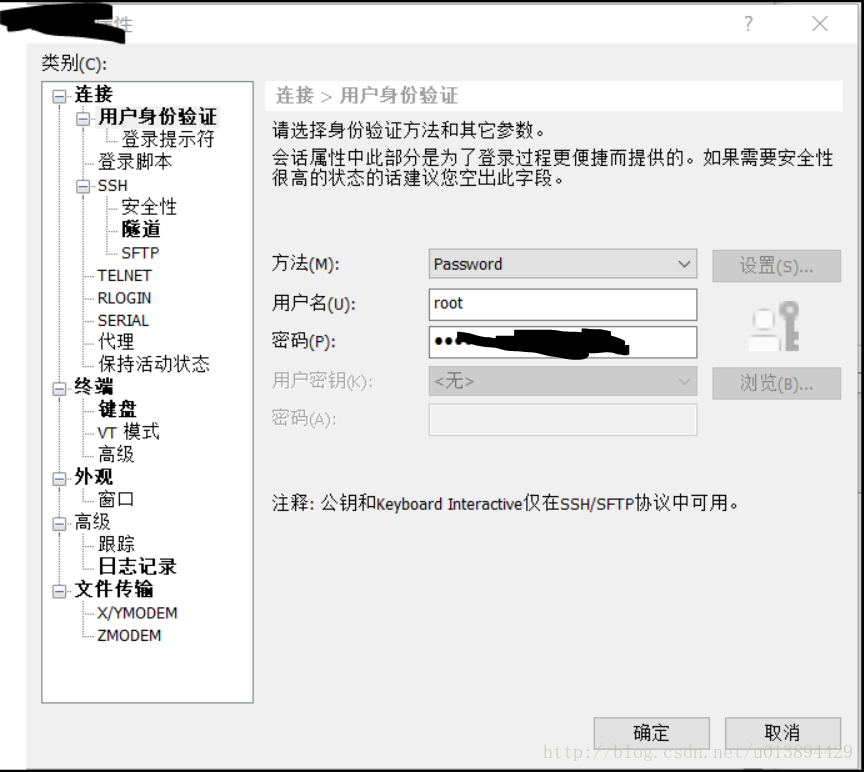864x772 pixels.
Task: Cancel with the 取消 button
Action: coord(782,733)
